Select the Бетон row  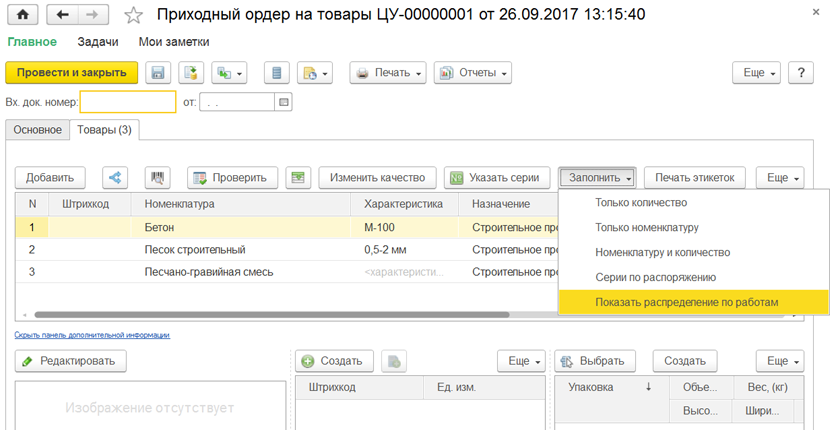[x=287, y=228]
